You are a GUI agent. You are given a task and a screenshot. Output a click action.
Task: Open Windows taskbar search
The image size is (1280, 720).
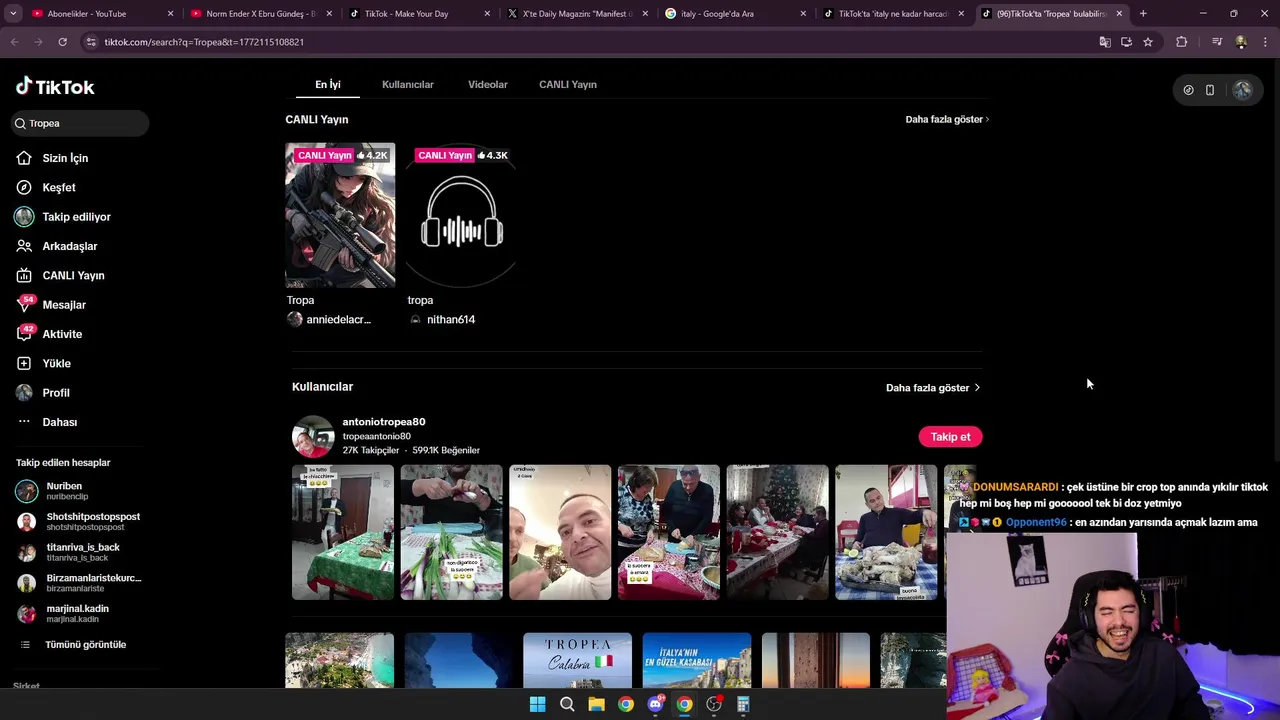pos(567,705)
